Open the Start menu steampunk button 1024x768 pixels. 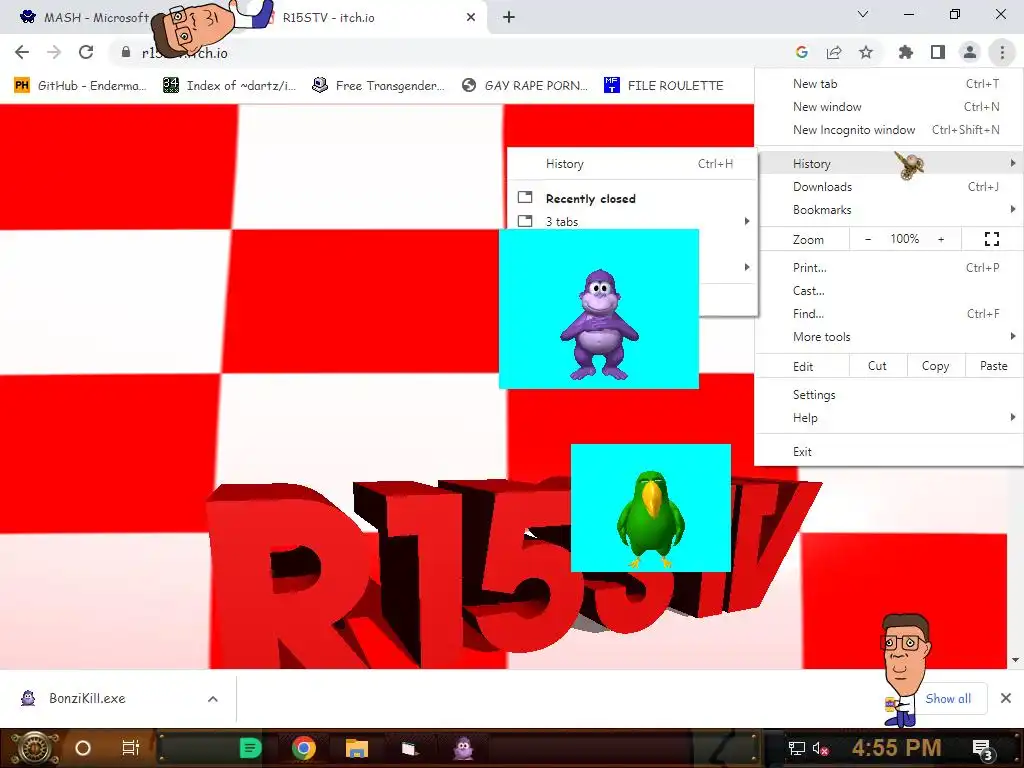(34, 748)
